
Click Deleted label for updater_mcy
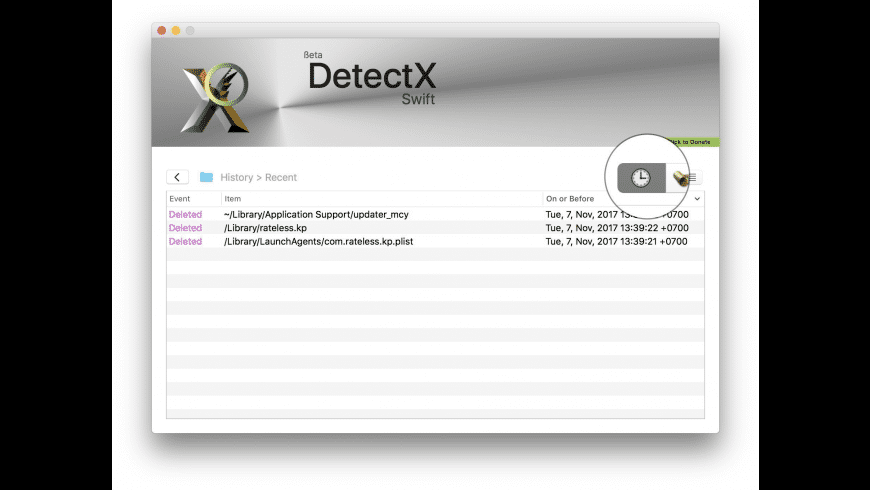coord(185,214)
